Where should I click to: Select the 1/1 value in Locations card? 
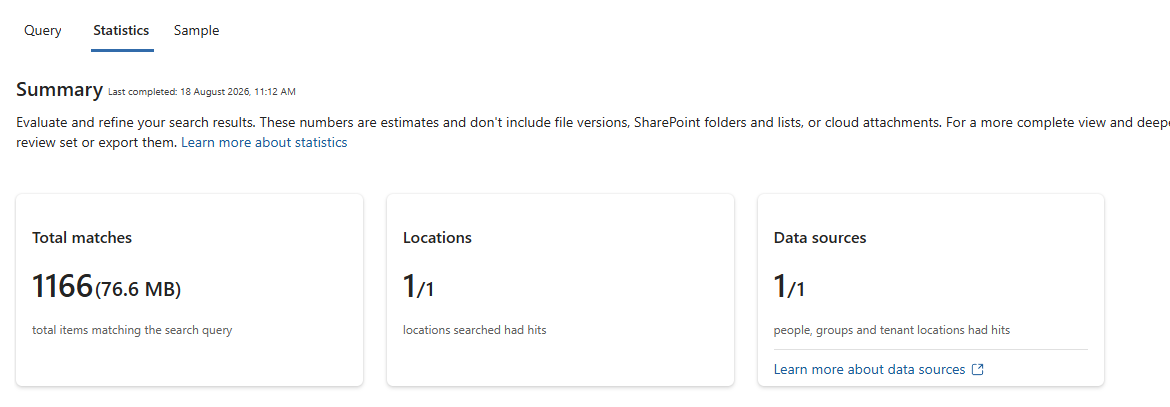[419, 287]
